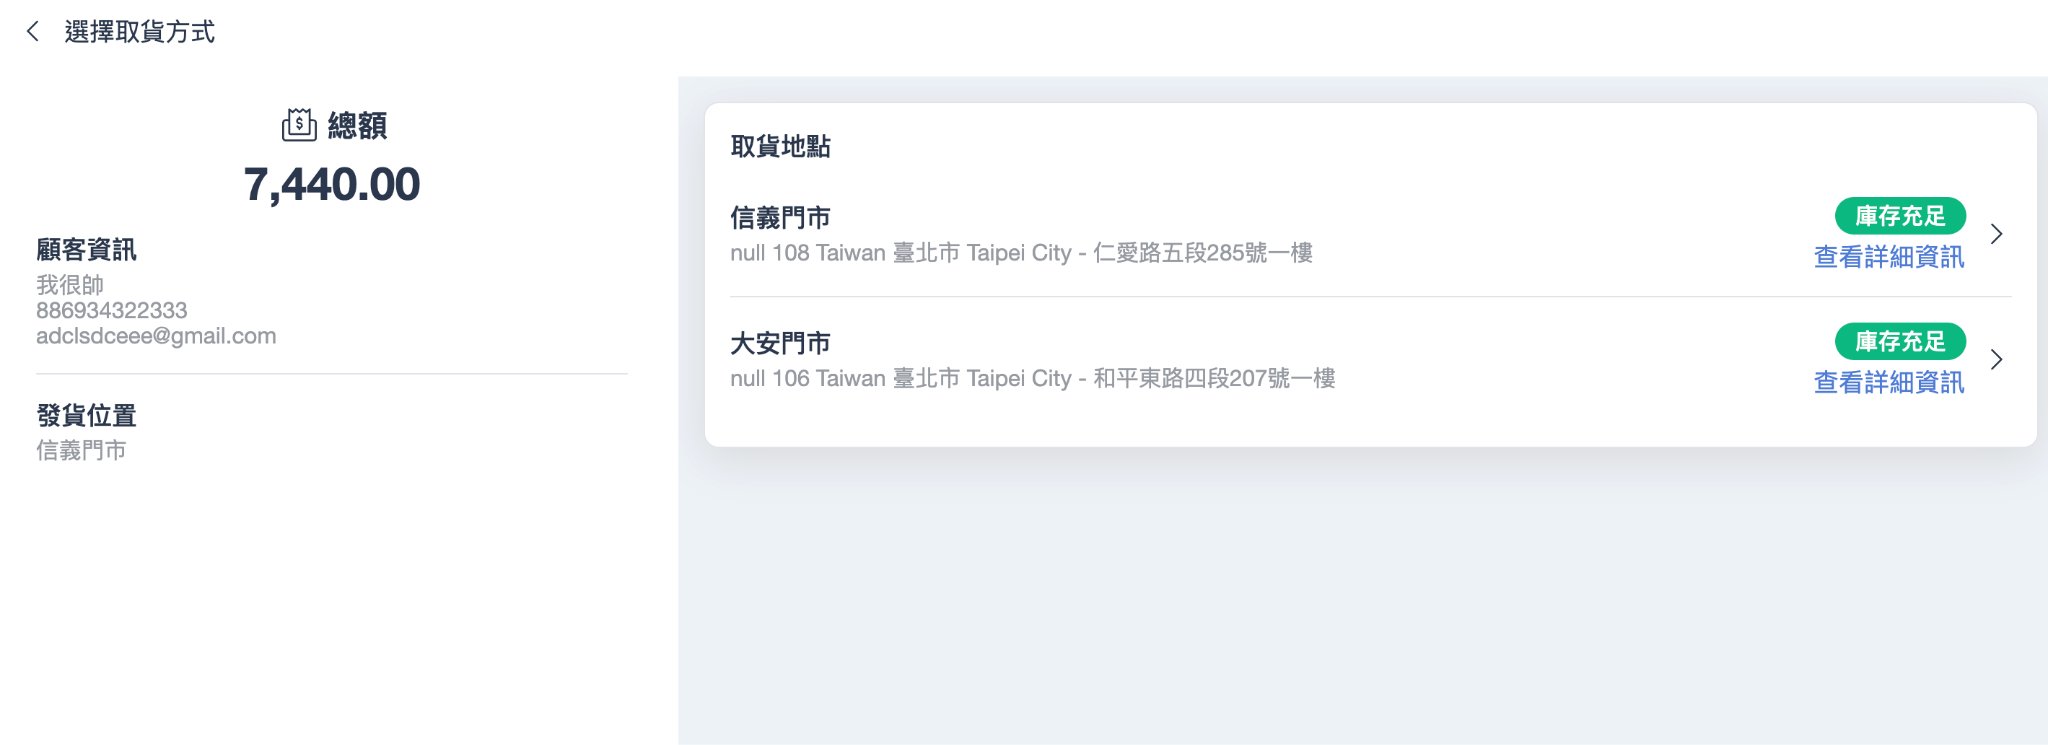The height and width of the screenshot is (745, 2048).
Task: Click the total amount 7,440.00
Action: (x=332, y=185)
